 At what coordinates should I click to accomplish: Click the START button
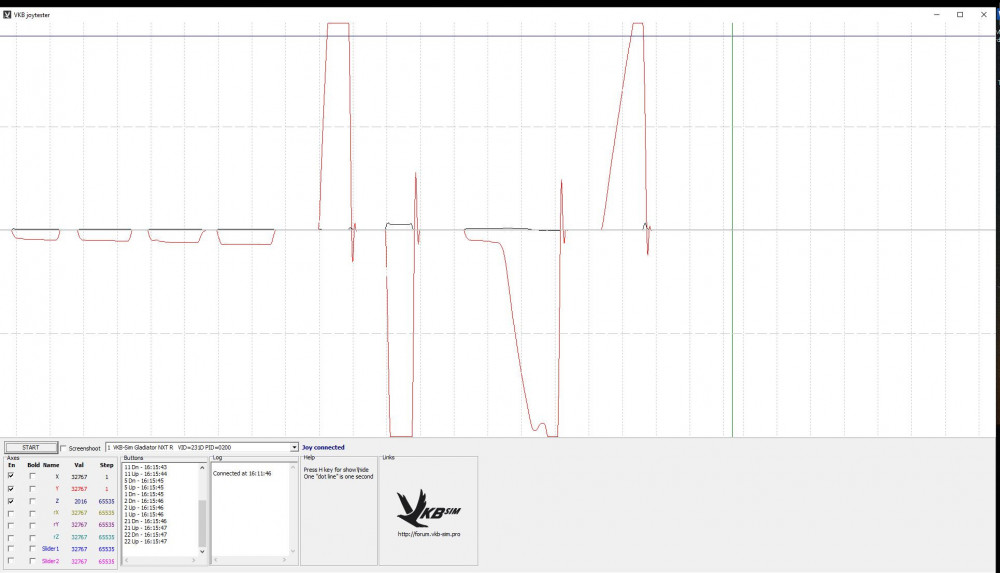coord(31,447)
